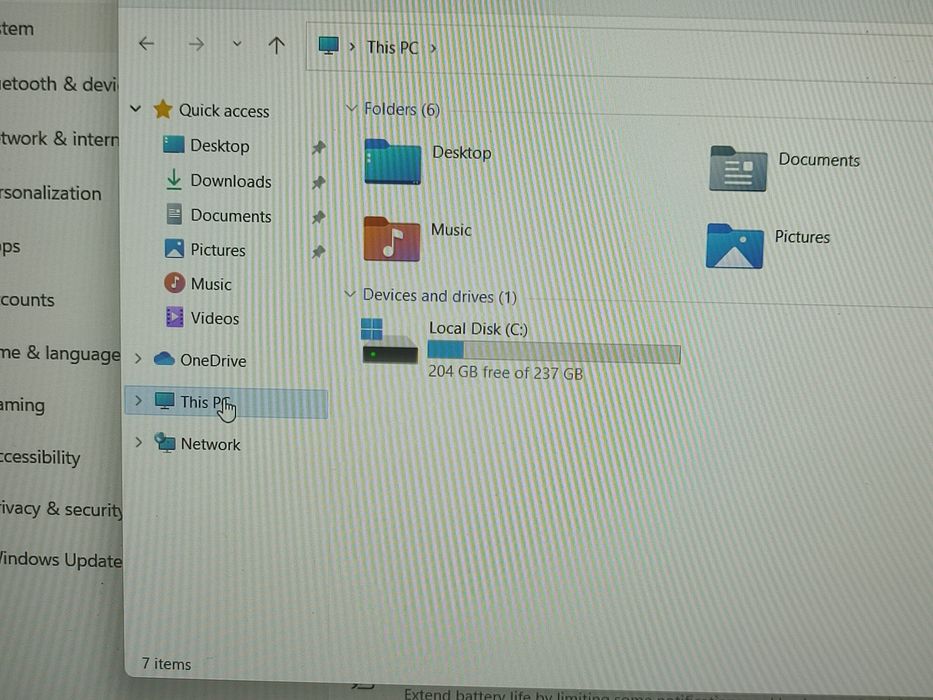Select the Local Disk (C:) drive icon
Image resolution: width=933 pixels, height=700 pixels.
click(390, 340)
